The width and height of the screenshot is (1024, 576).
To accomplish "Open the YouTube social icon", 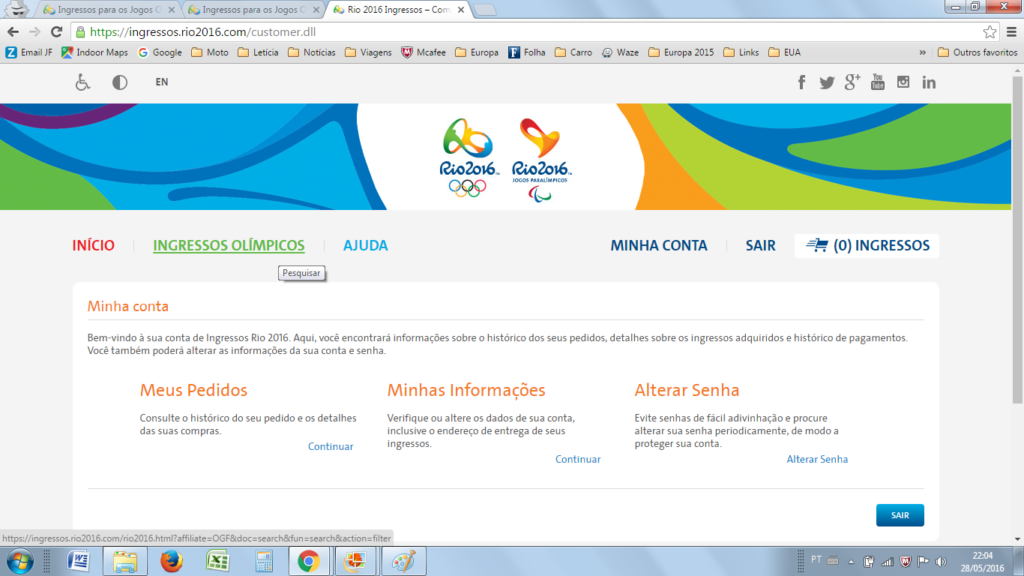I will [x=878, y=82].
